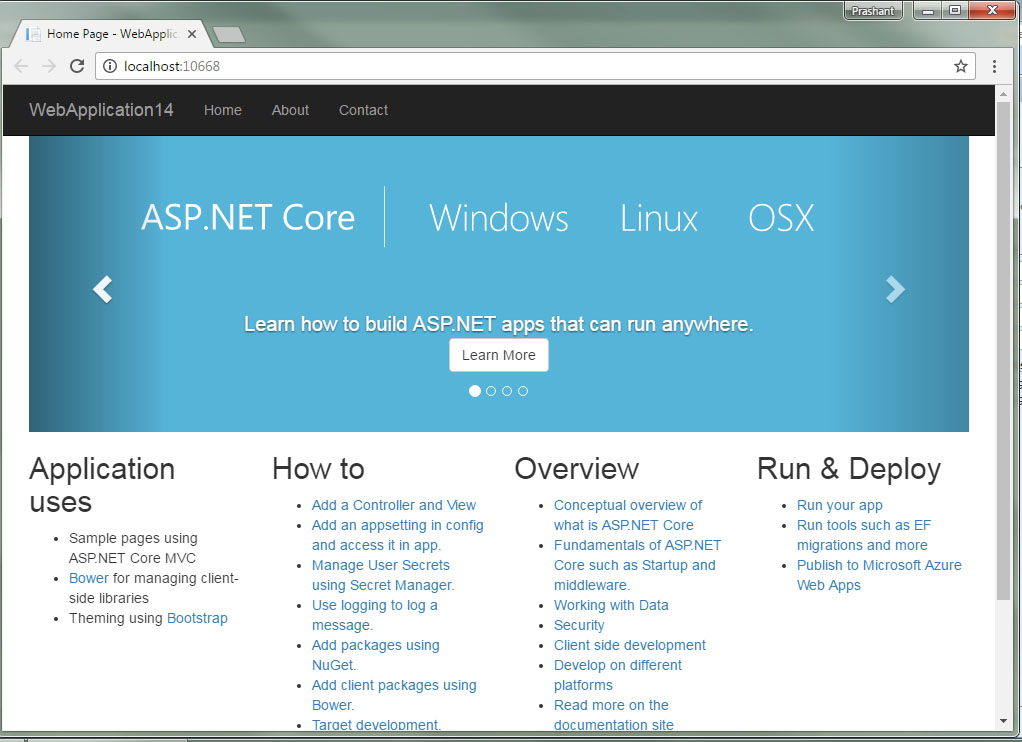Go forward using the browser forward arrow
Image resolution: width=1022 pixels, height=742 pixels.
(x=49, y=66)
